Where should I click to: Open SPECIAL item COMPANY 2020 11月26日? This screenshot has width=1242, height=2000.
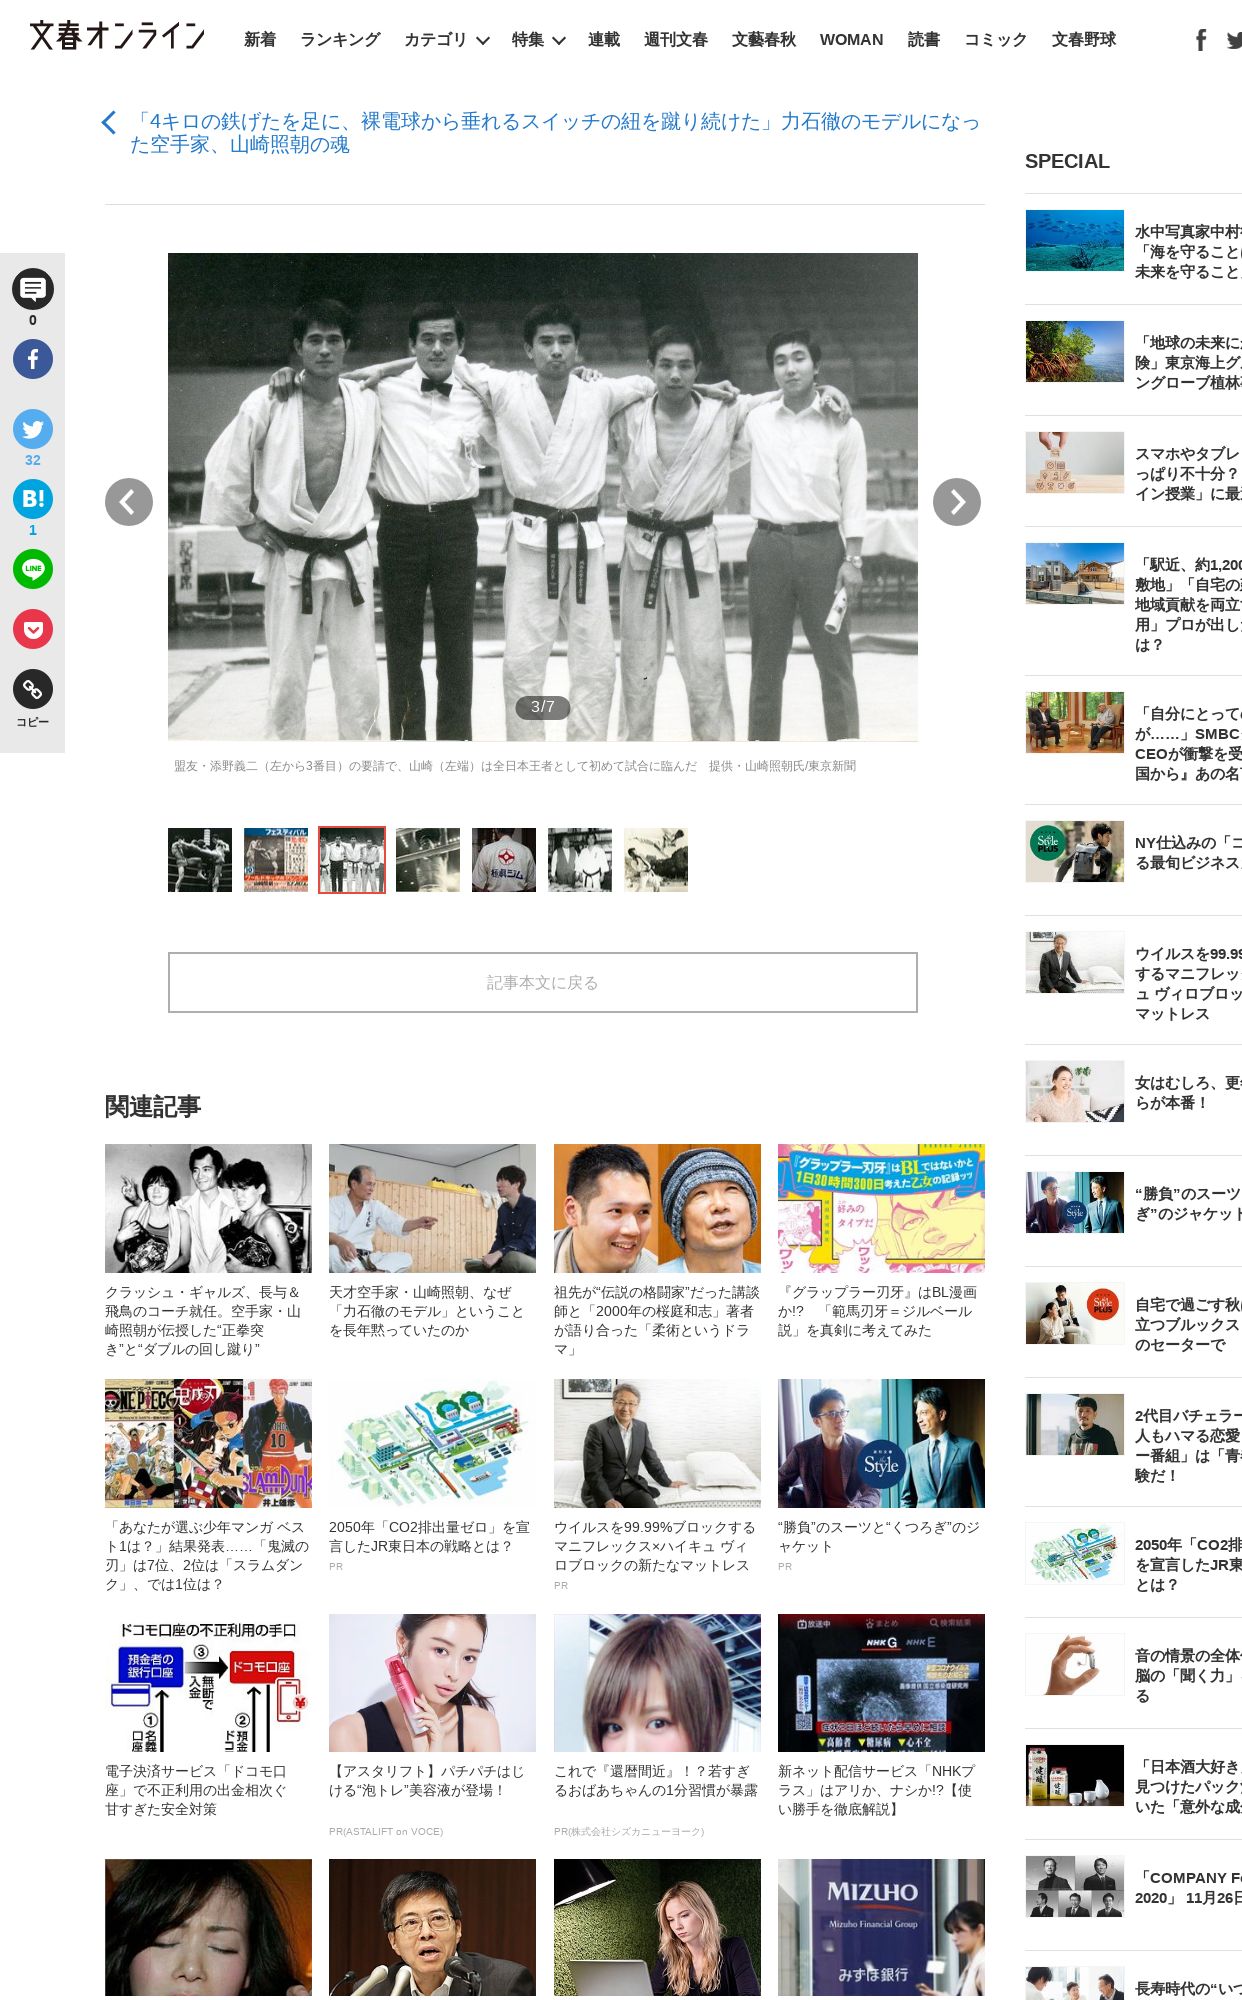(1134, 1887)
